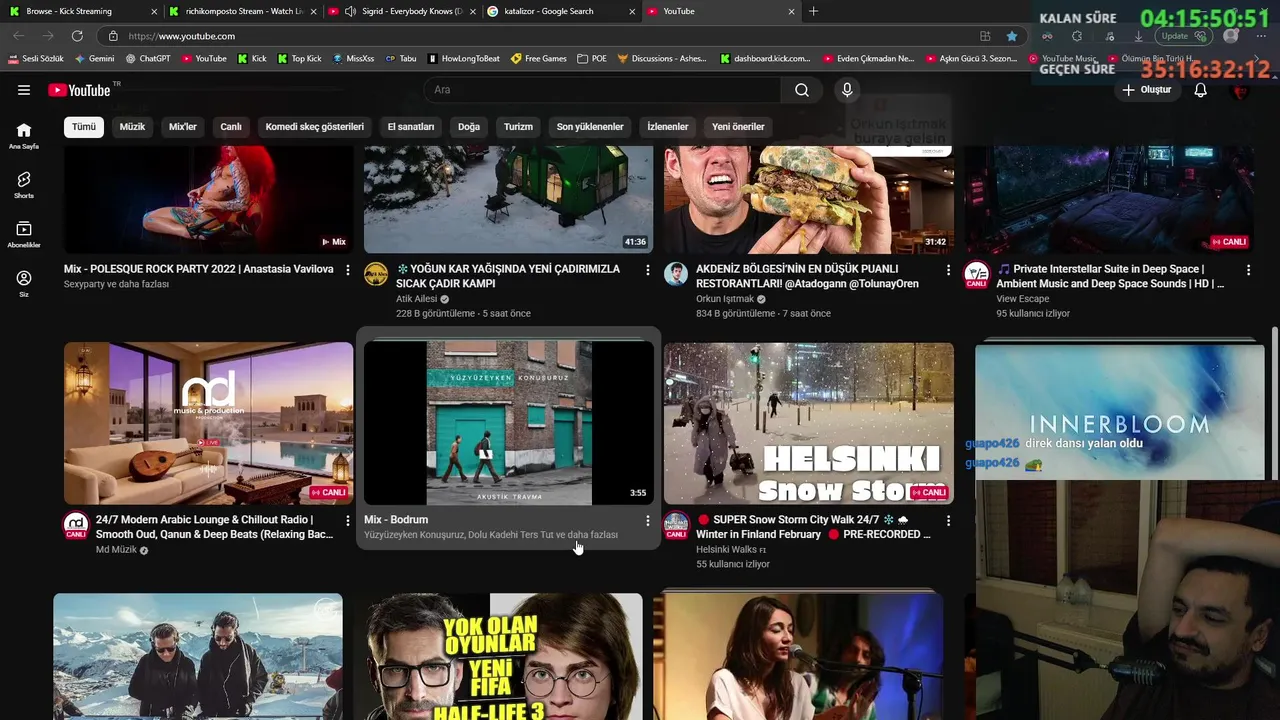This screenshot has height=720, width=1280.
Task: Open HELSINKI Snow Storm thumbnail
Action: pyautogui.click(x=809, y=423)
